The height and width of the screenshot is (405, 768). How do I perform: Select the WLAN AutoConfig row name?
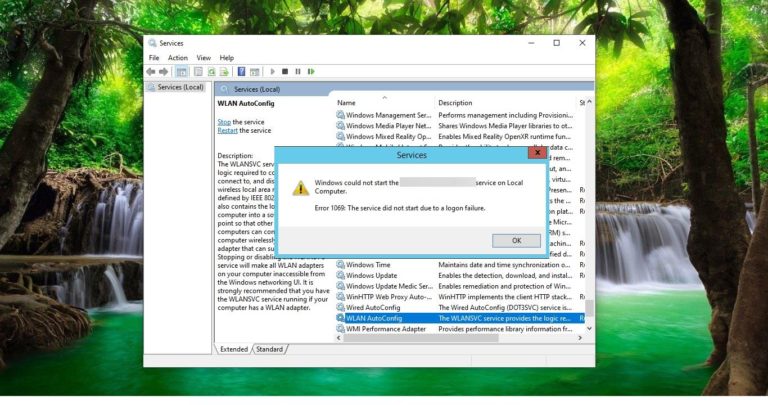click(x=374, y=318)
